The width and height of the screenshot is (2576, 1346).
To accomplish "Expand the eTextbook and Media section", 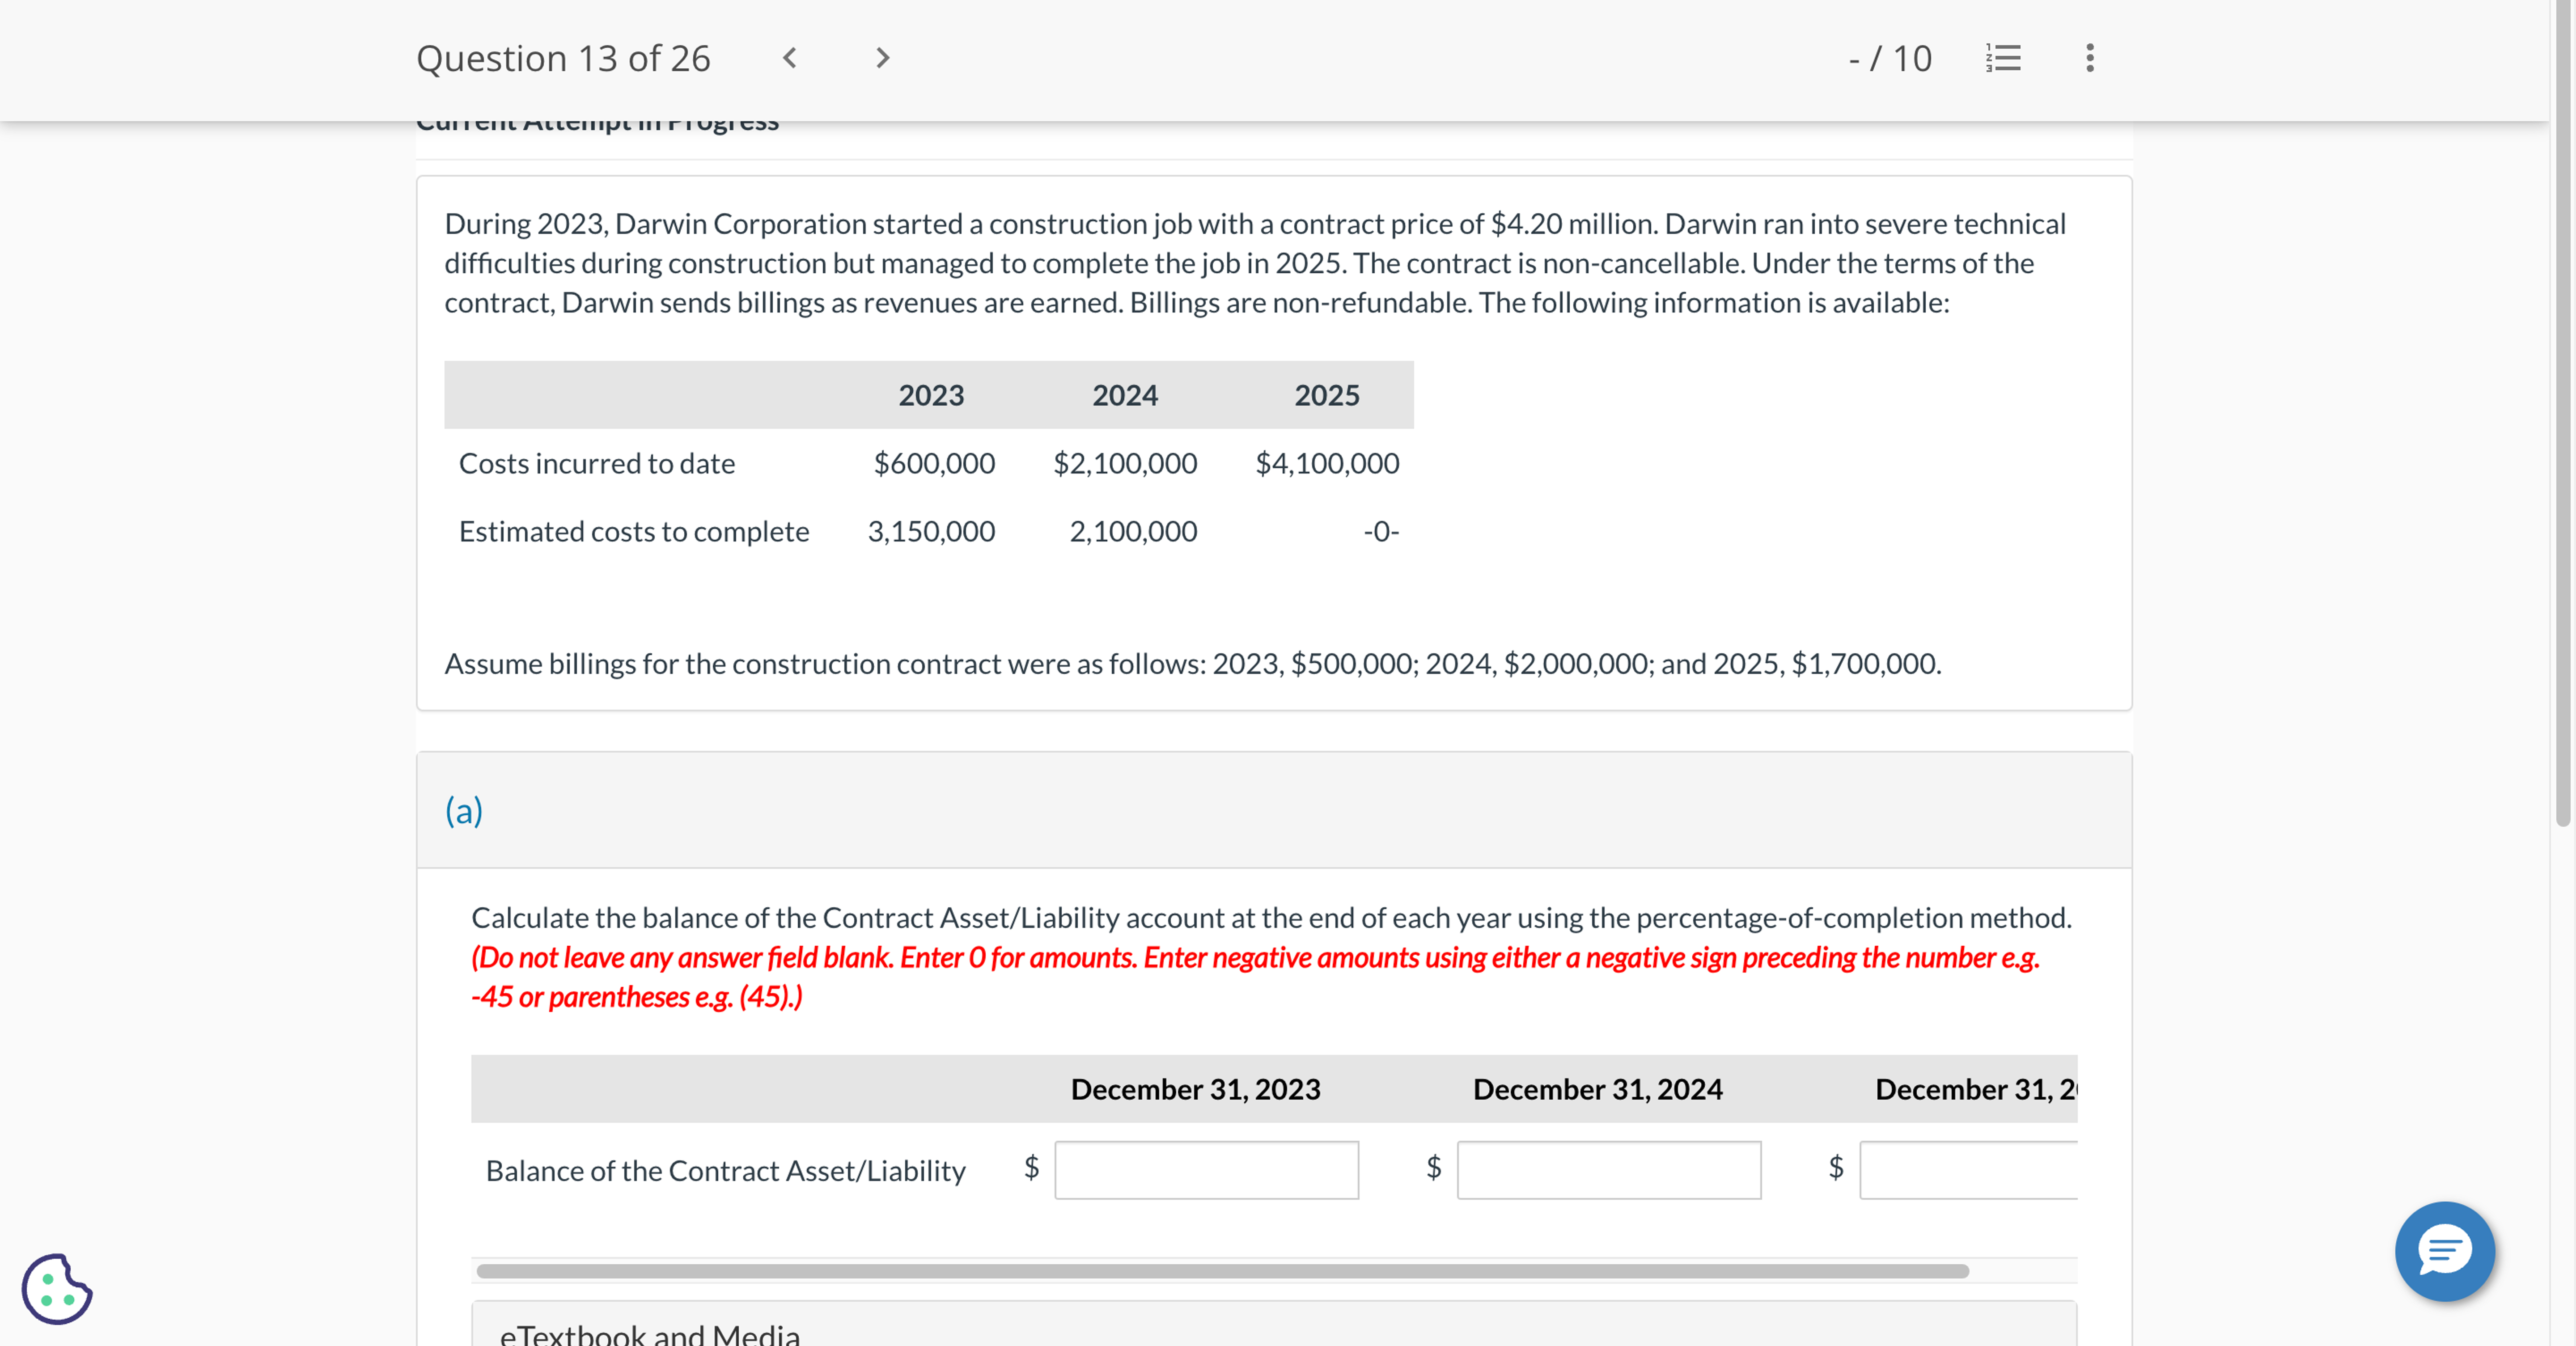I will 650,1333.
